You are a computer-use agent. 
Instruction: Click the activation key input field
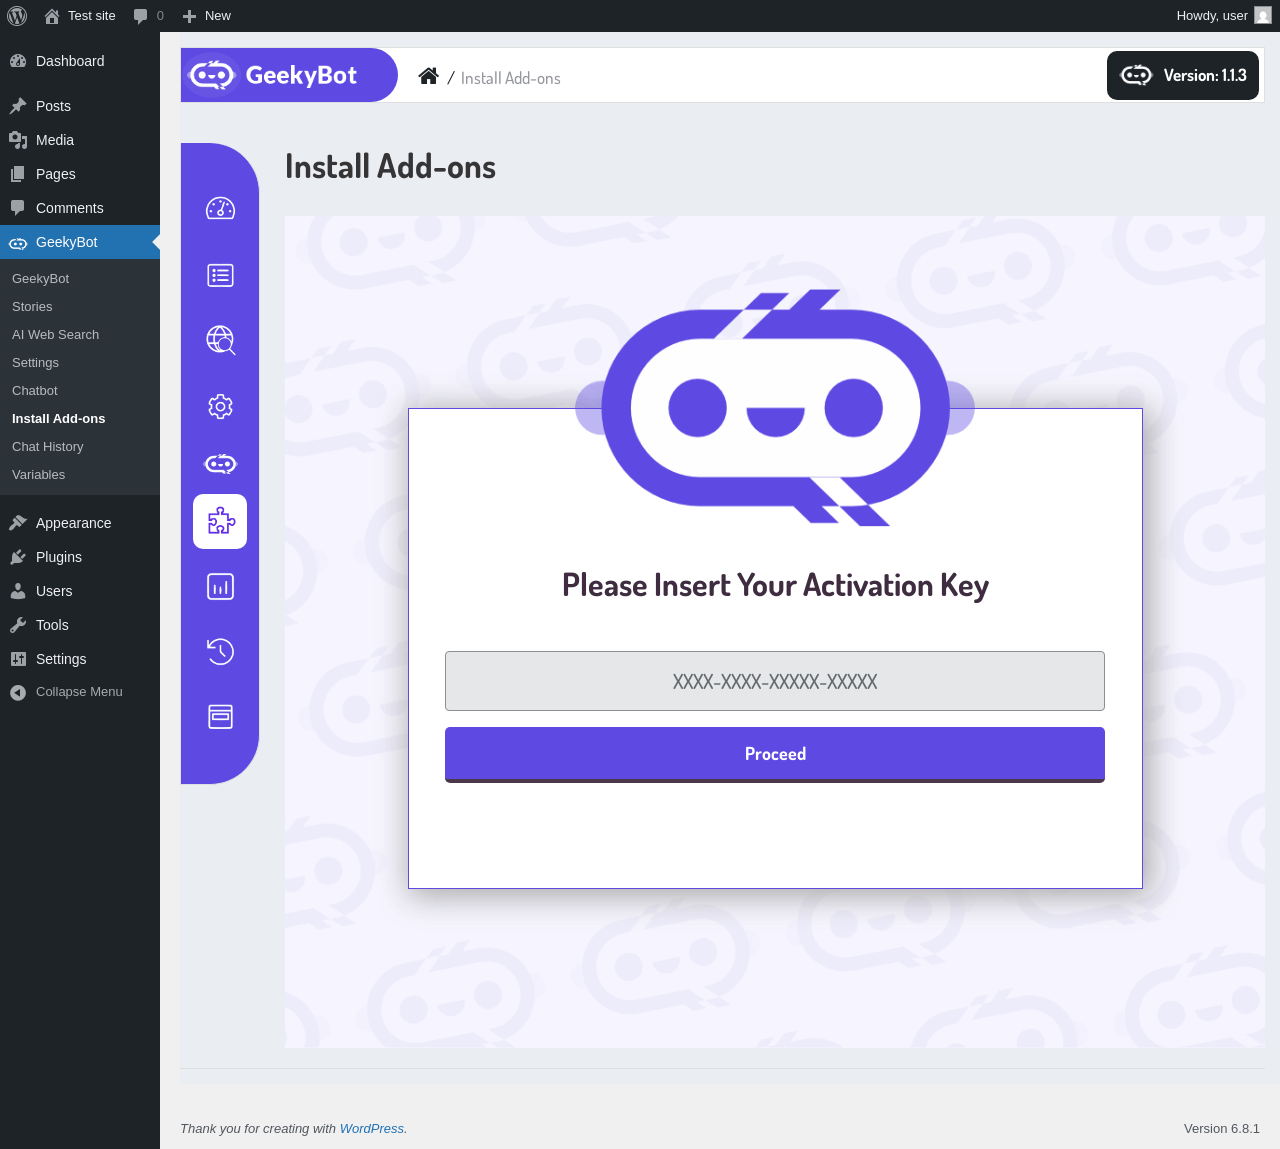[775, 681]
